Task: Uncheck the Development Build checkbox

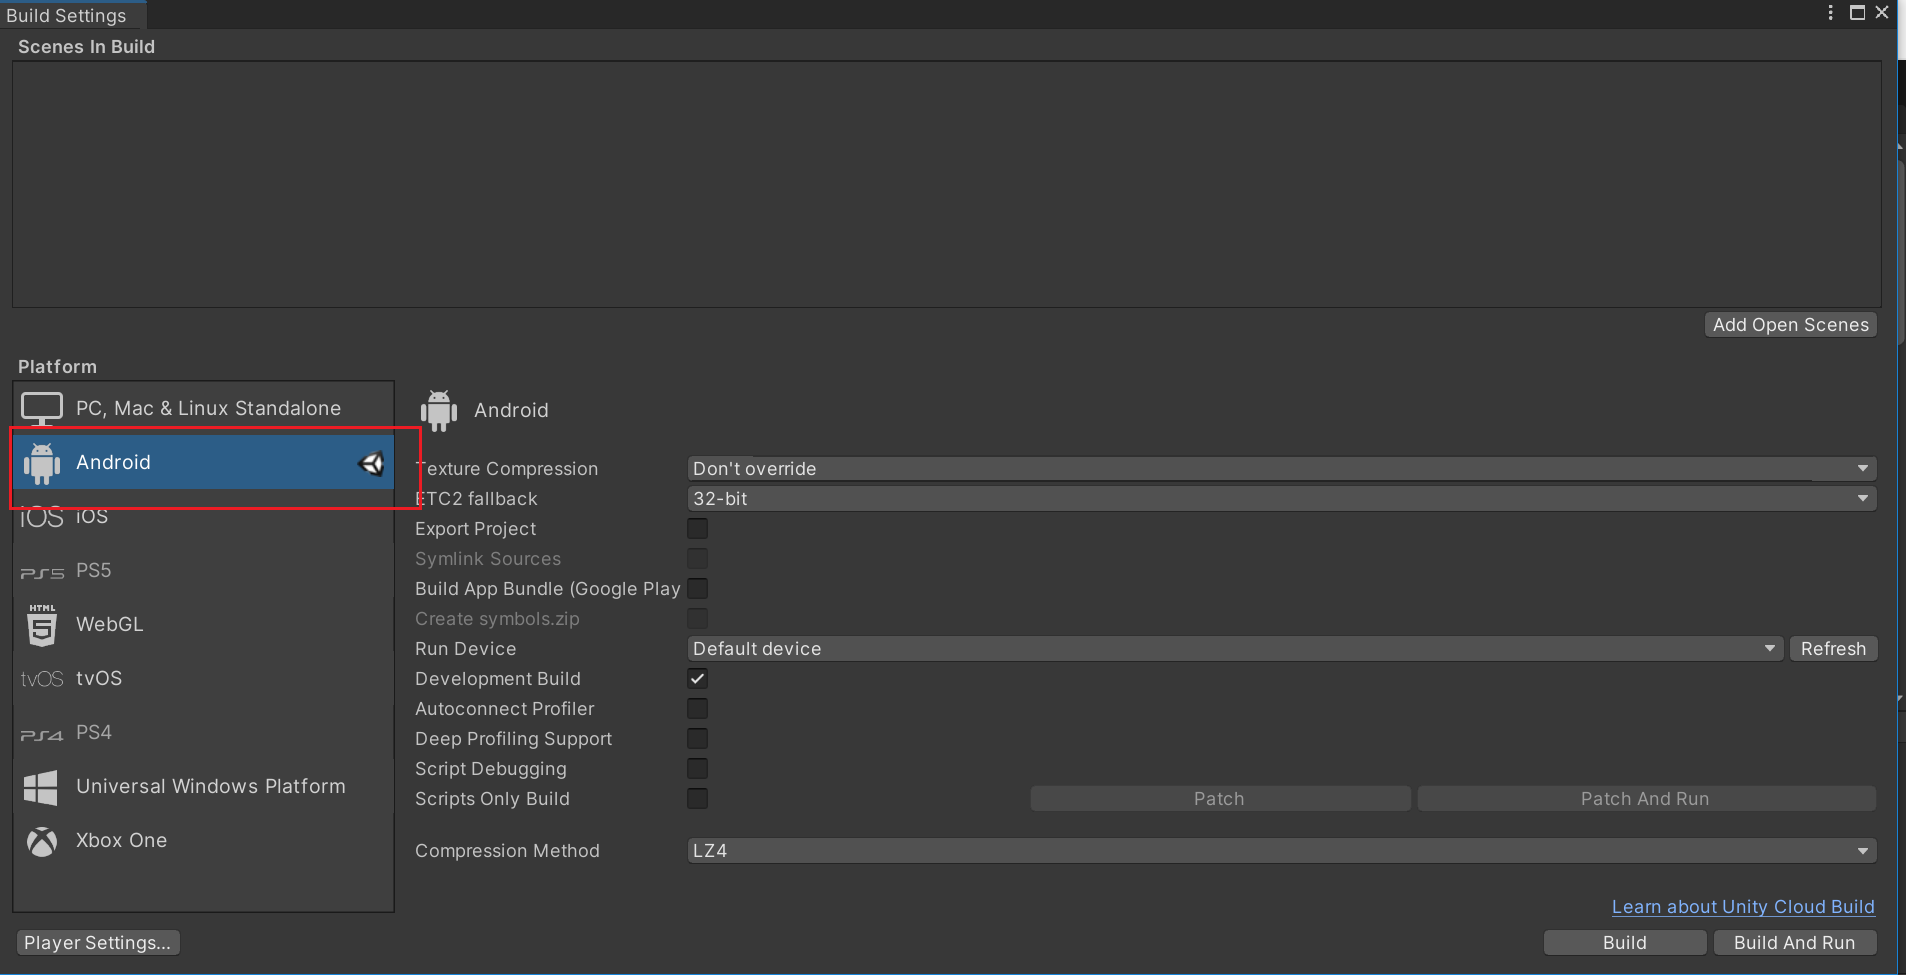Action: point(697,678)
